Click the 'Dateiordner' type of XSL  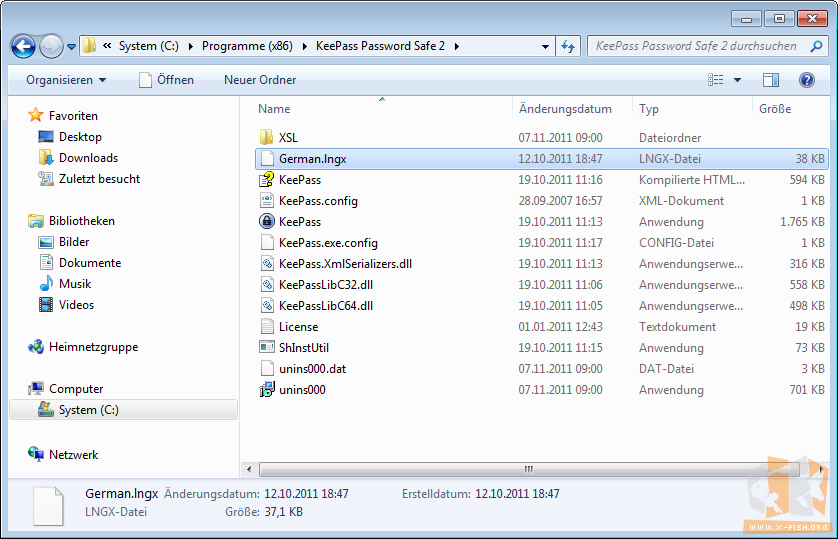tap(670, 138)
